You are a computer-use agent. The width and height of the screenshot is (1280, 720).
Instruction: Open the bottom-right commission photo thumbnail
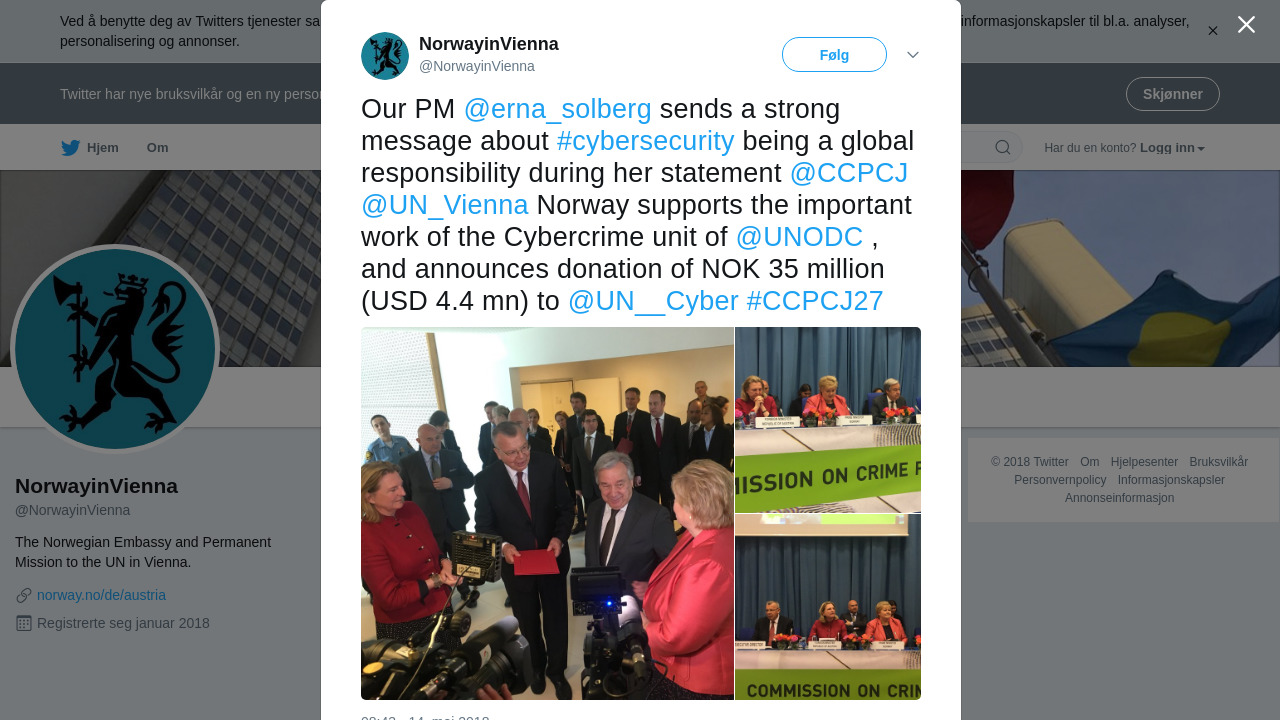pos(828,607)
